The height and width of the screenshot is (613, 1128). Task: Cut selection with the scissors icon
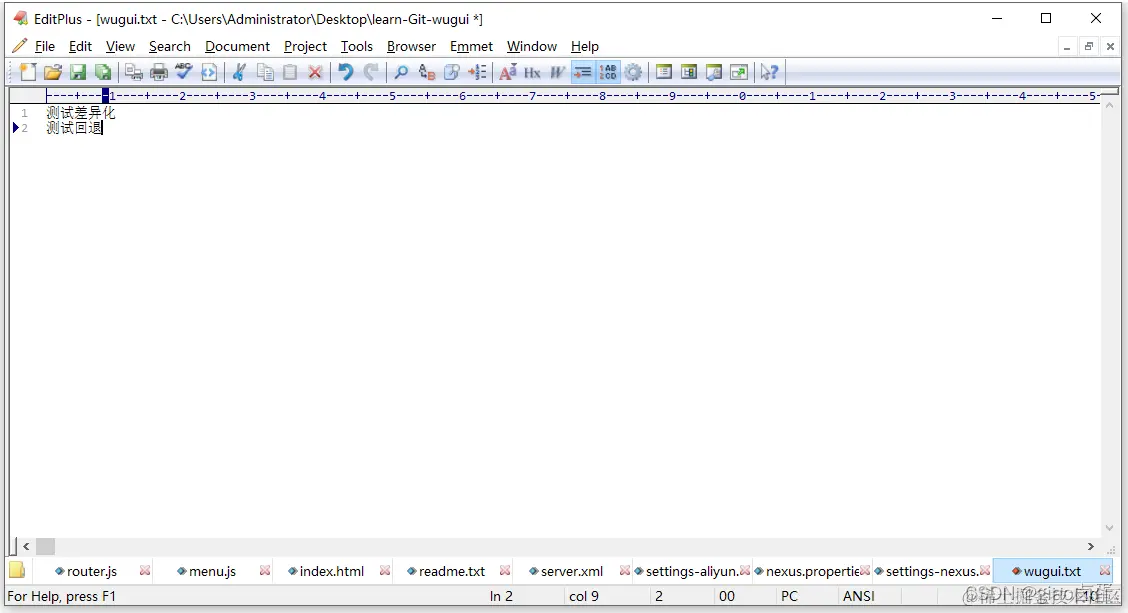pyautogui.click(x=240, y=72)
